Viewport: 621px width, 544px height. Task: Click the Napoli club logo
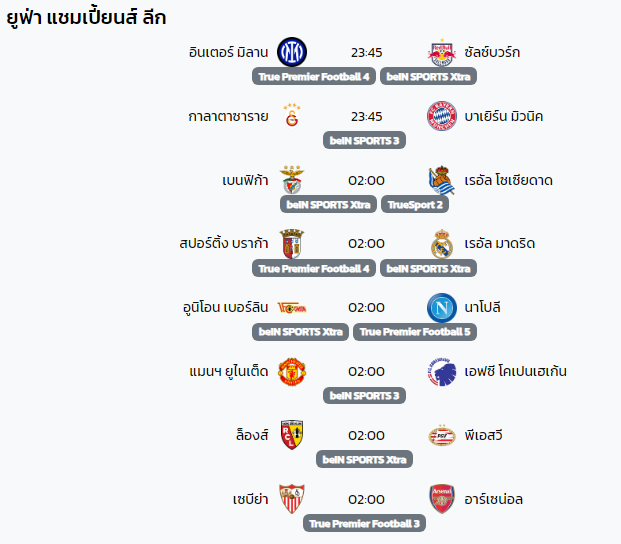click(x=441, y=307)
